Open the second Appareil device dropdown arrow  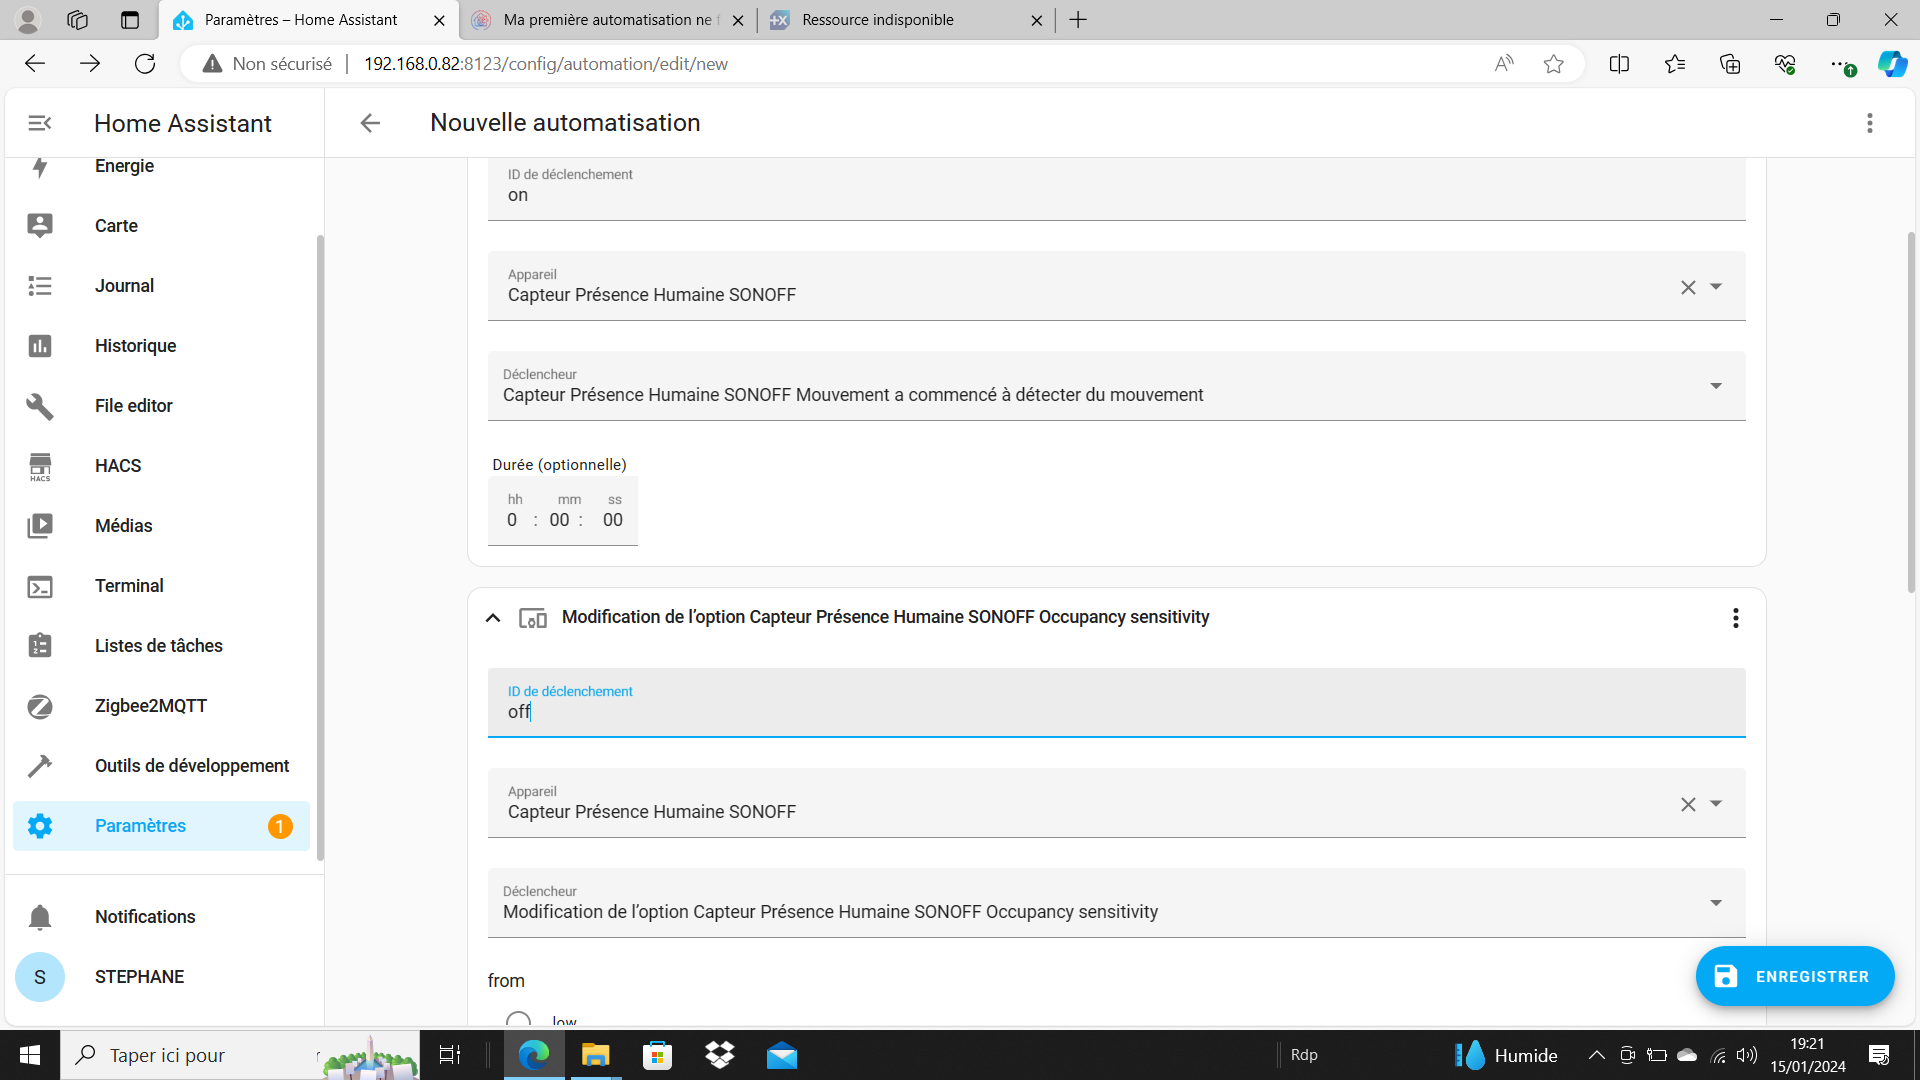click(x=1716, y=804)
